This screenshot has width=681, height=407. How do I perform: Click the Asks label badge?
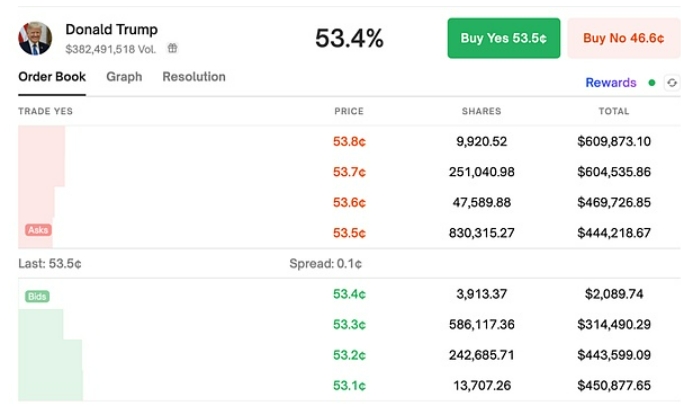coord(38,230)
